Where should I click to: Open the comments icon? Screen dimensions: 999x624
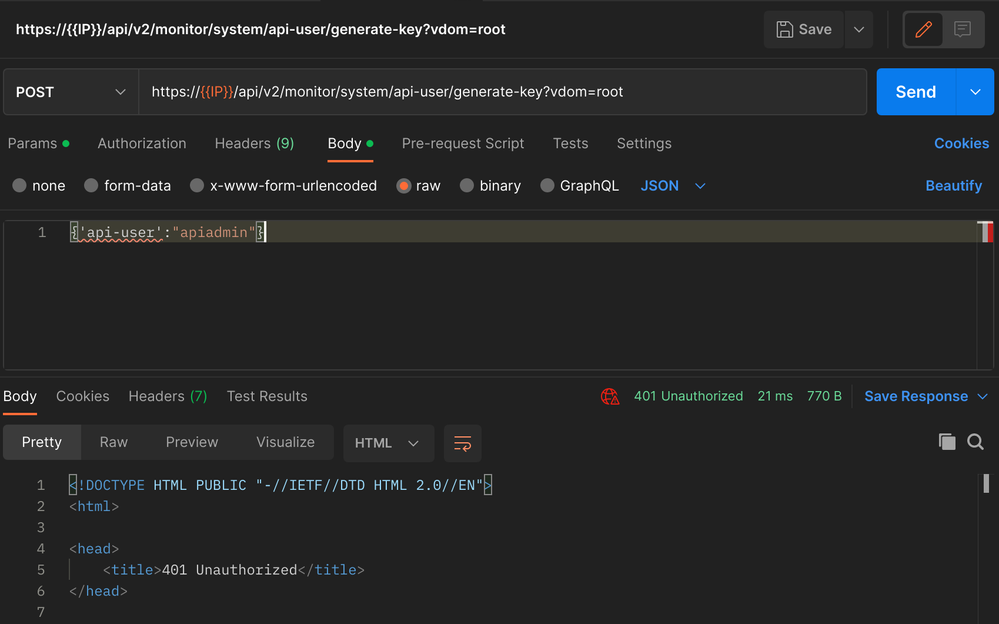point(962,30)
